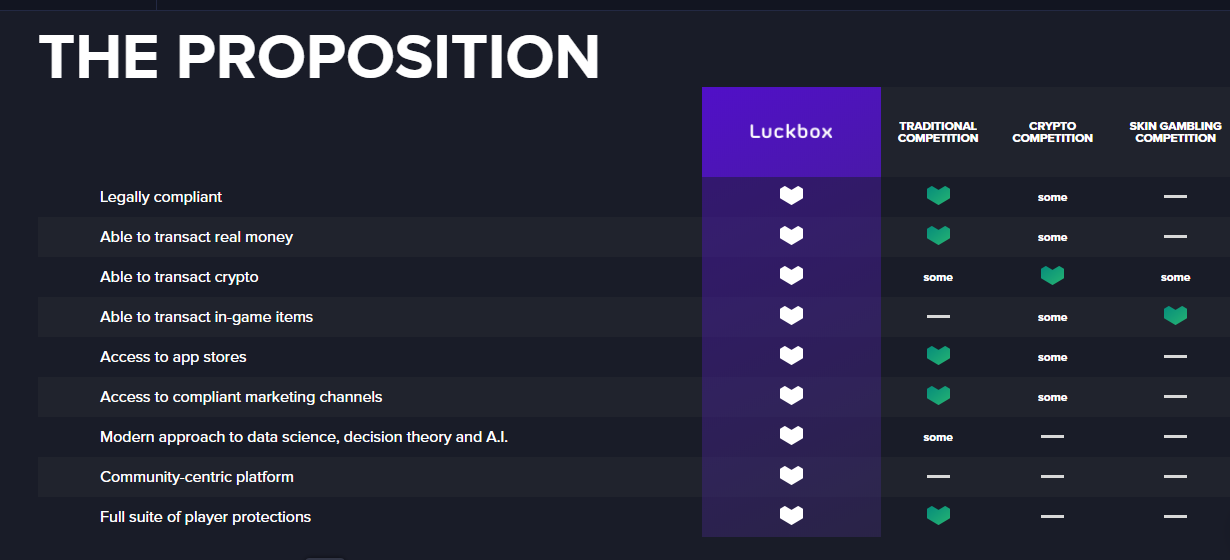The image size is (1230, 560).
Task: Click Traditional heart for Access to app stores
Action: [x=938, y=356]
